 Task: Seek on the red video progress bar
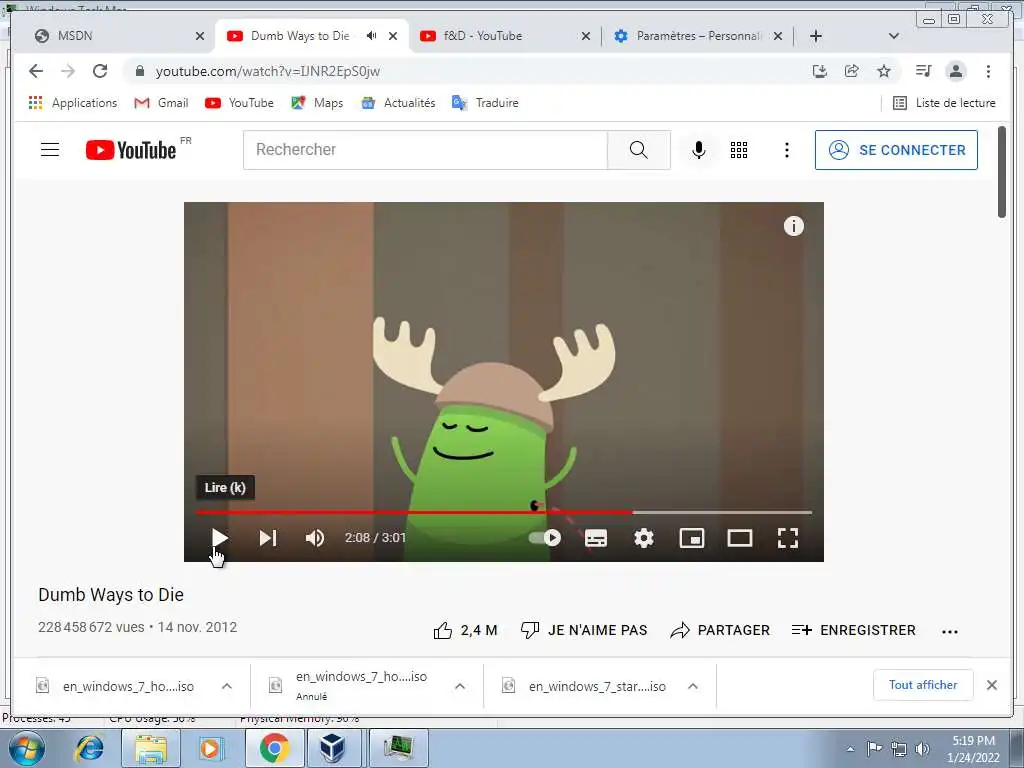click(x=414, y=513)
